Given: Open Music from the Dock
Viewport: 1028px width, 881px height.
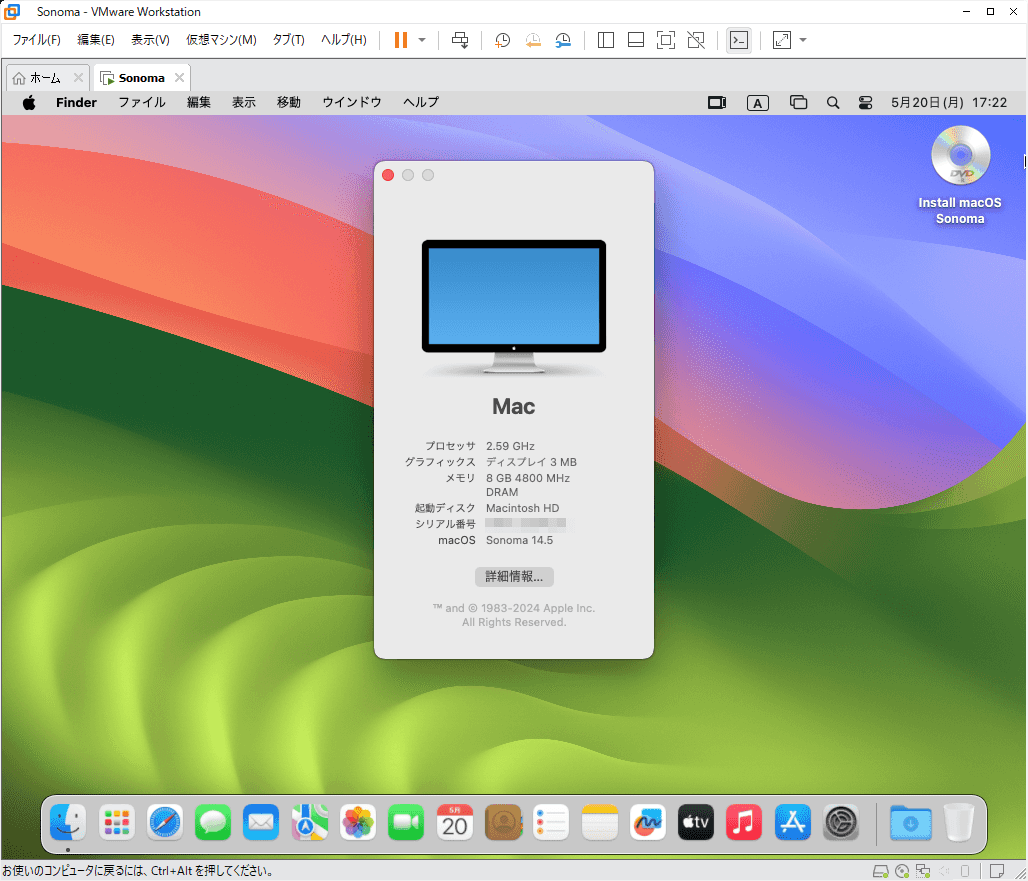Looking at the screenshot, I should click(x=744, y=822).
